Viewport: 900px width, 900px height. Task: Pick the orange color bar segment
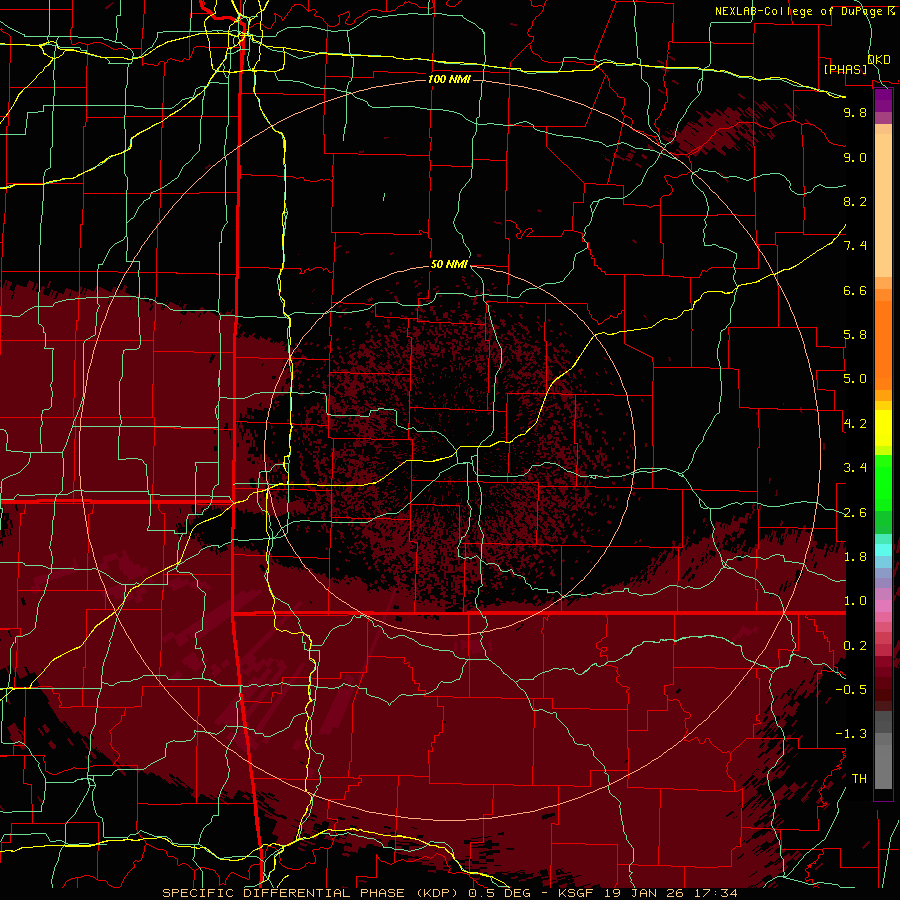pyautogui.click(x=883, y=344)
